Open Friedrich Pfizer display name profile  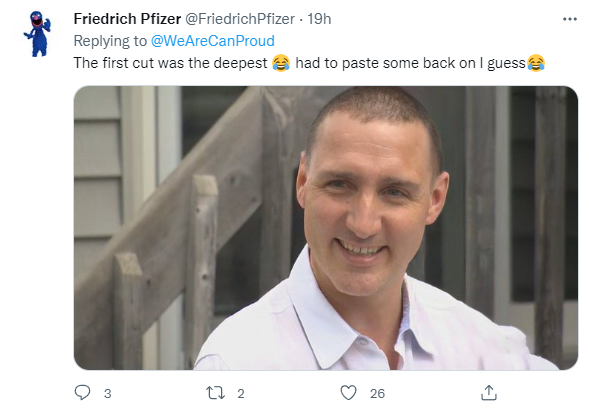point(127,19)
